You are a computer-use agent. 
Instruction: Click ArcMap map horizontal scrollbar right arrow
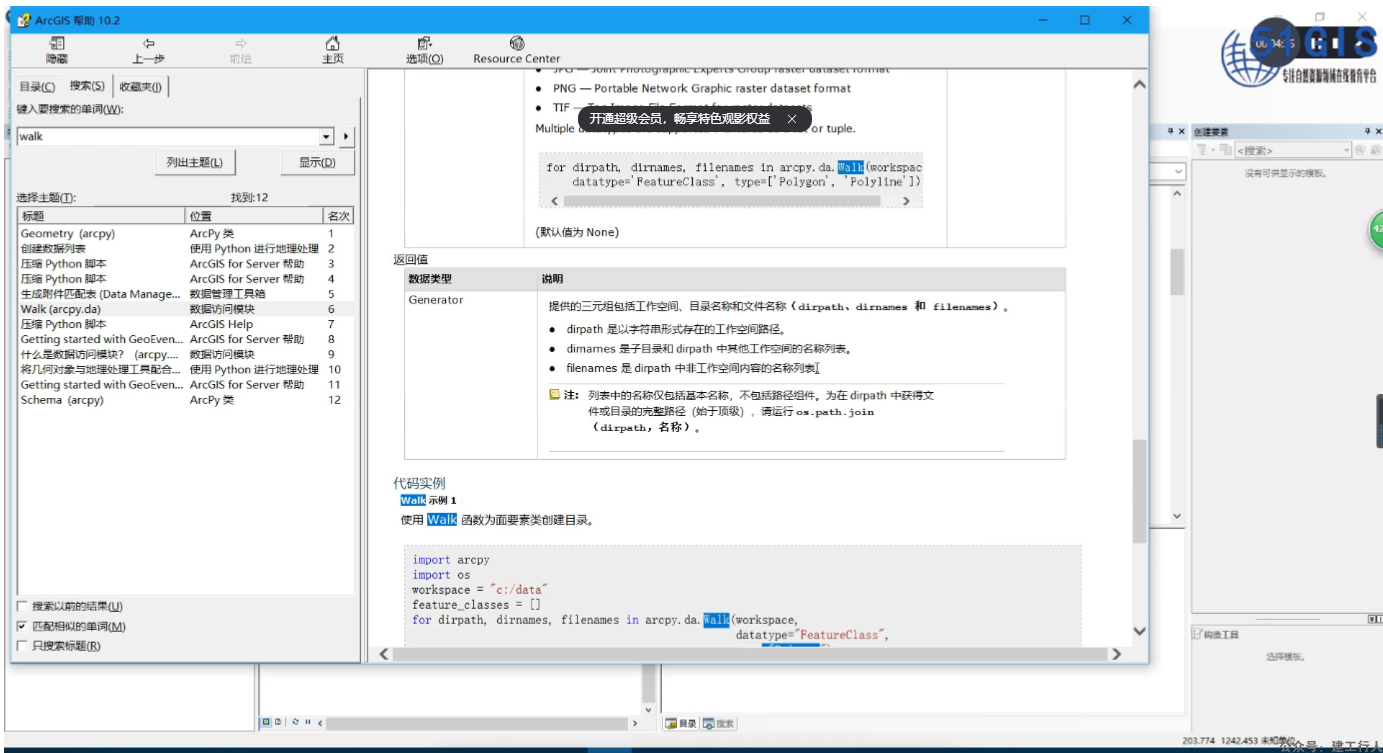[635, 722]
